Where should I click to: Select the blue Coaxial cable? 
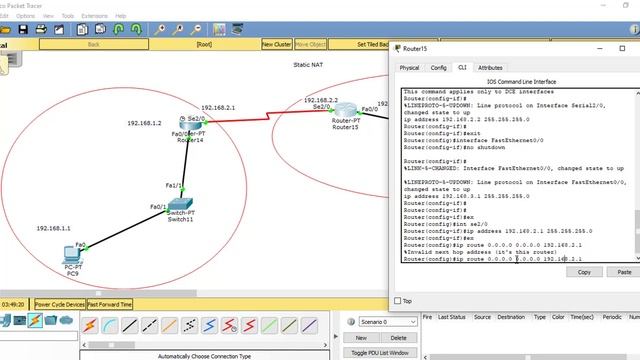point(210,325)
